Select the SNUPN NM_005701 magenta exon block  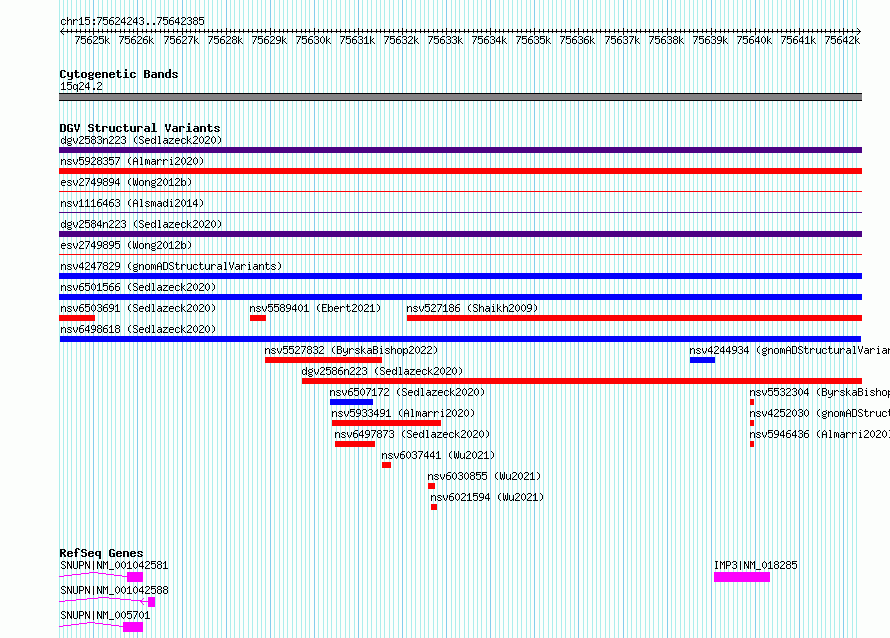click(133, 627)
